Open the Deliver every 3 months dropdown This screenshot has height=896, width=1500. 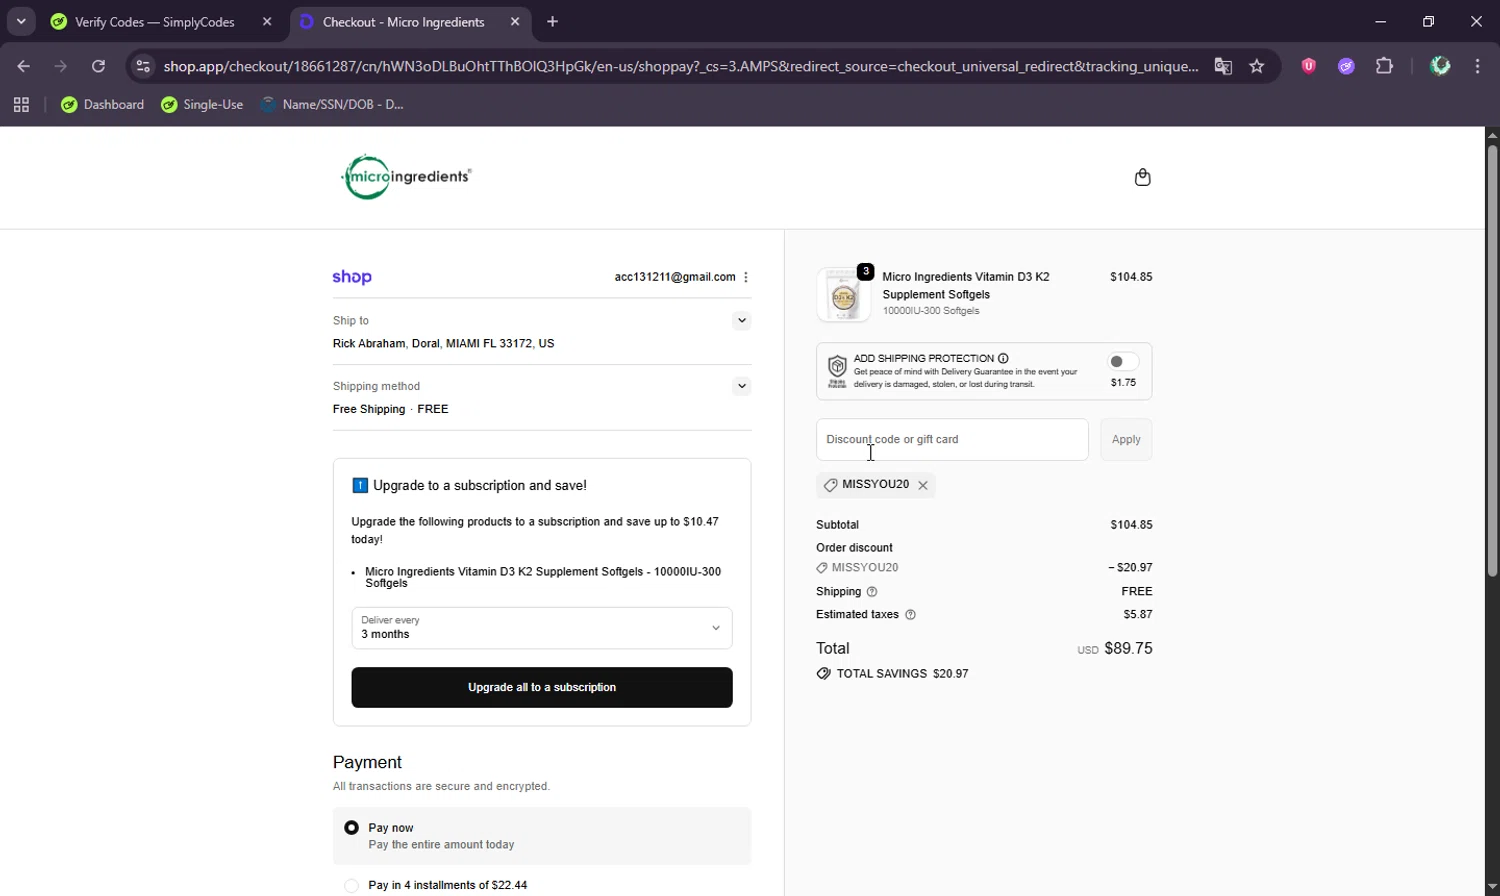pos(542,628)
